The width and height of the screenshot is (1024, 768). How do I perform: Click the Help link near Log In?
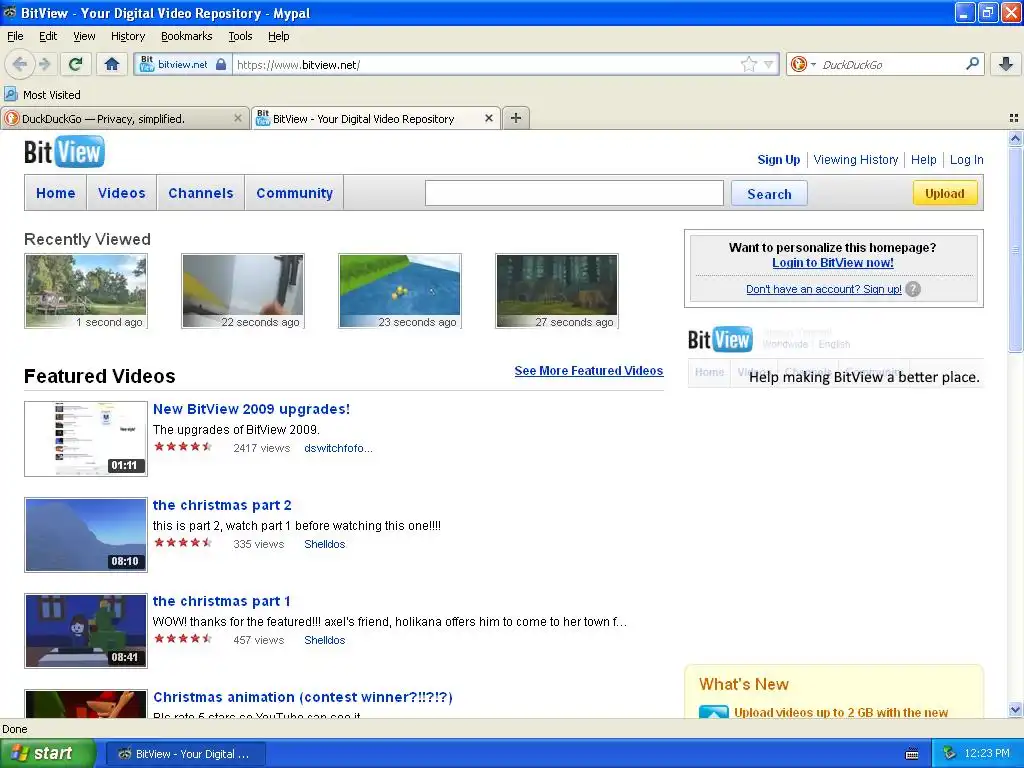click(x=923, y=159)
